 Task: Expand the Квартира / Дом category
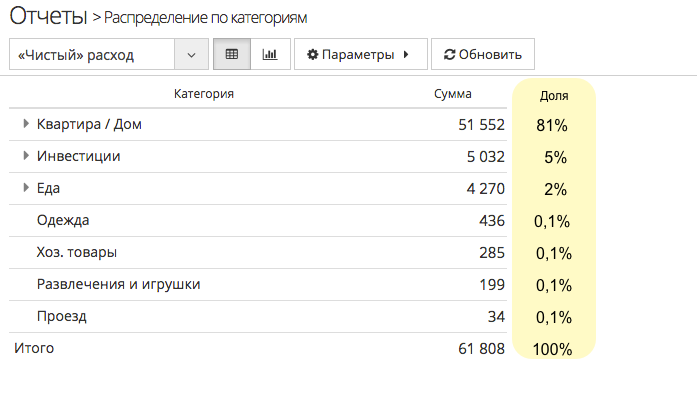[x=26, y=124]
